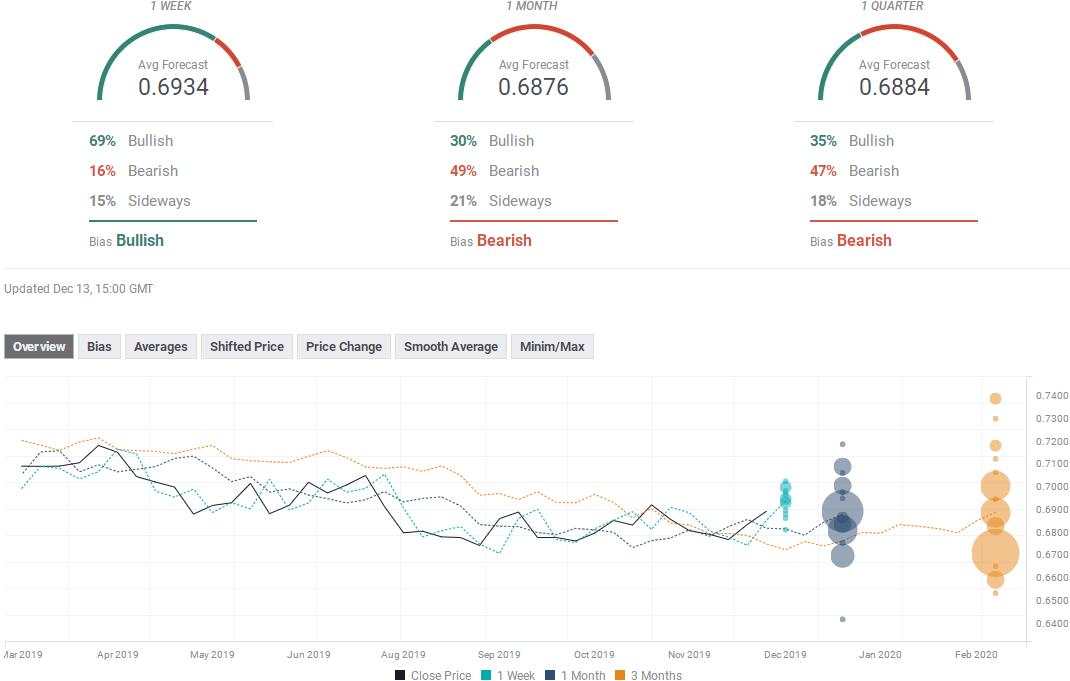Click the topmost orange bubble near 0.7400
The width and height of the screenshot is (1070, 681).
click(x=996, y=399)
